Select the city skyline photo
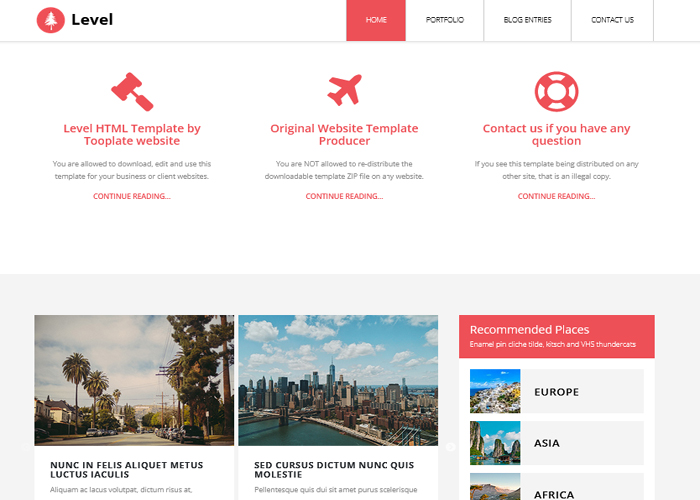 pyautogui.click(x=338, y=380)
